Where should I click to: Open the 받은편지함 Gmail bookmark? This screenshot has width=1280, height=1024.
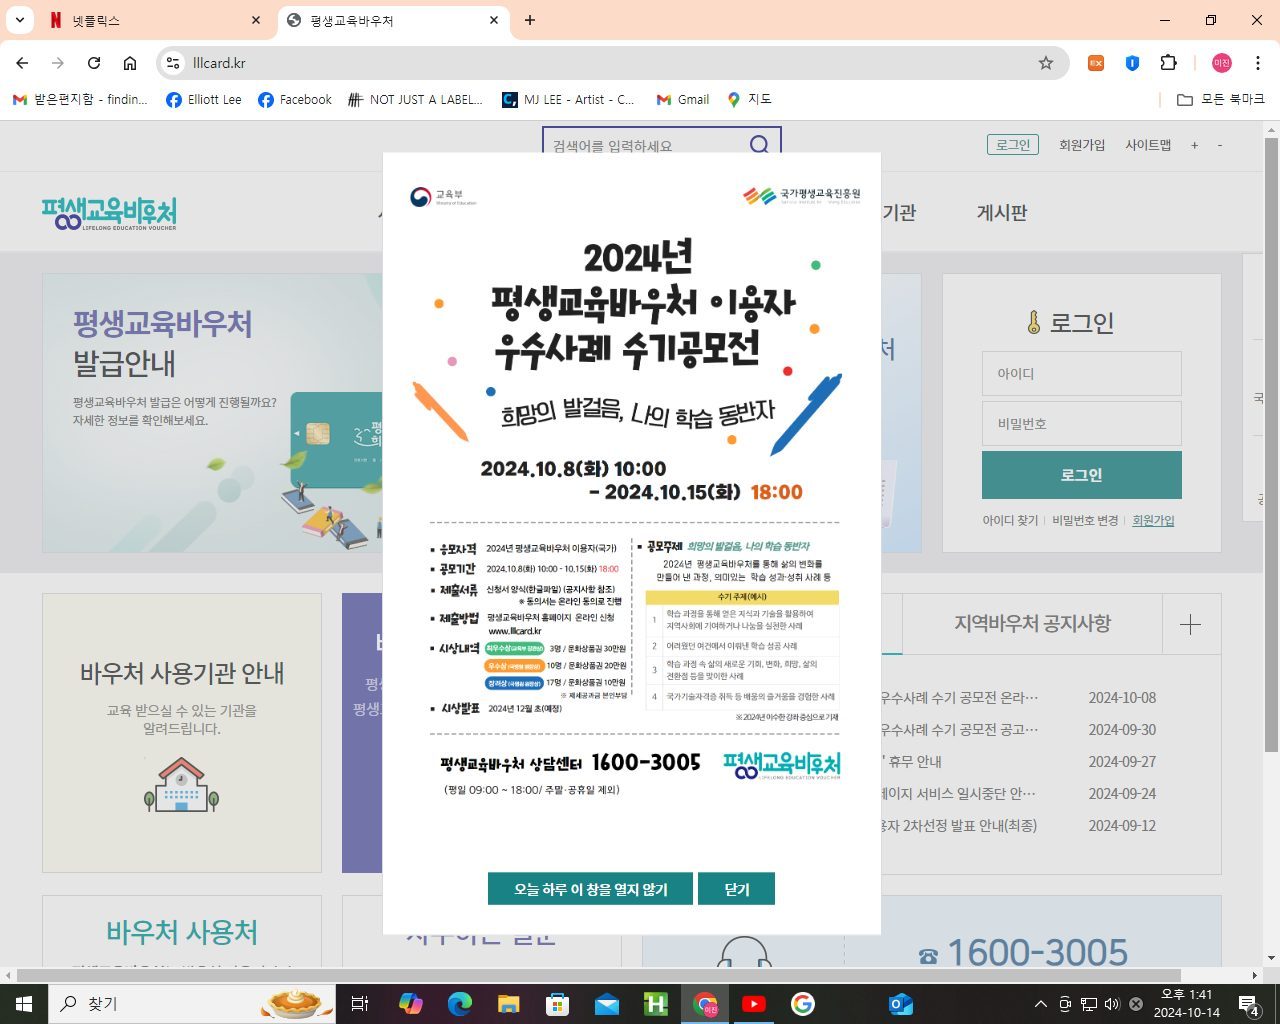tap(80, 100)
